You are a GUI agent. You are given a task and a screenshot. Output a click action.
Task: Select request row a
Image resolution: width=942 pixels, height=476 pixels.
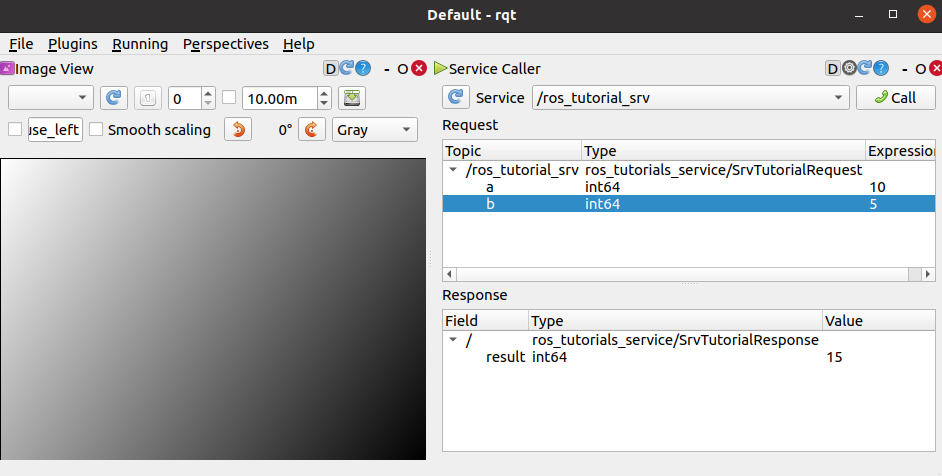point(689,187)
